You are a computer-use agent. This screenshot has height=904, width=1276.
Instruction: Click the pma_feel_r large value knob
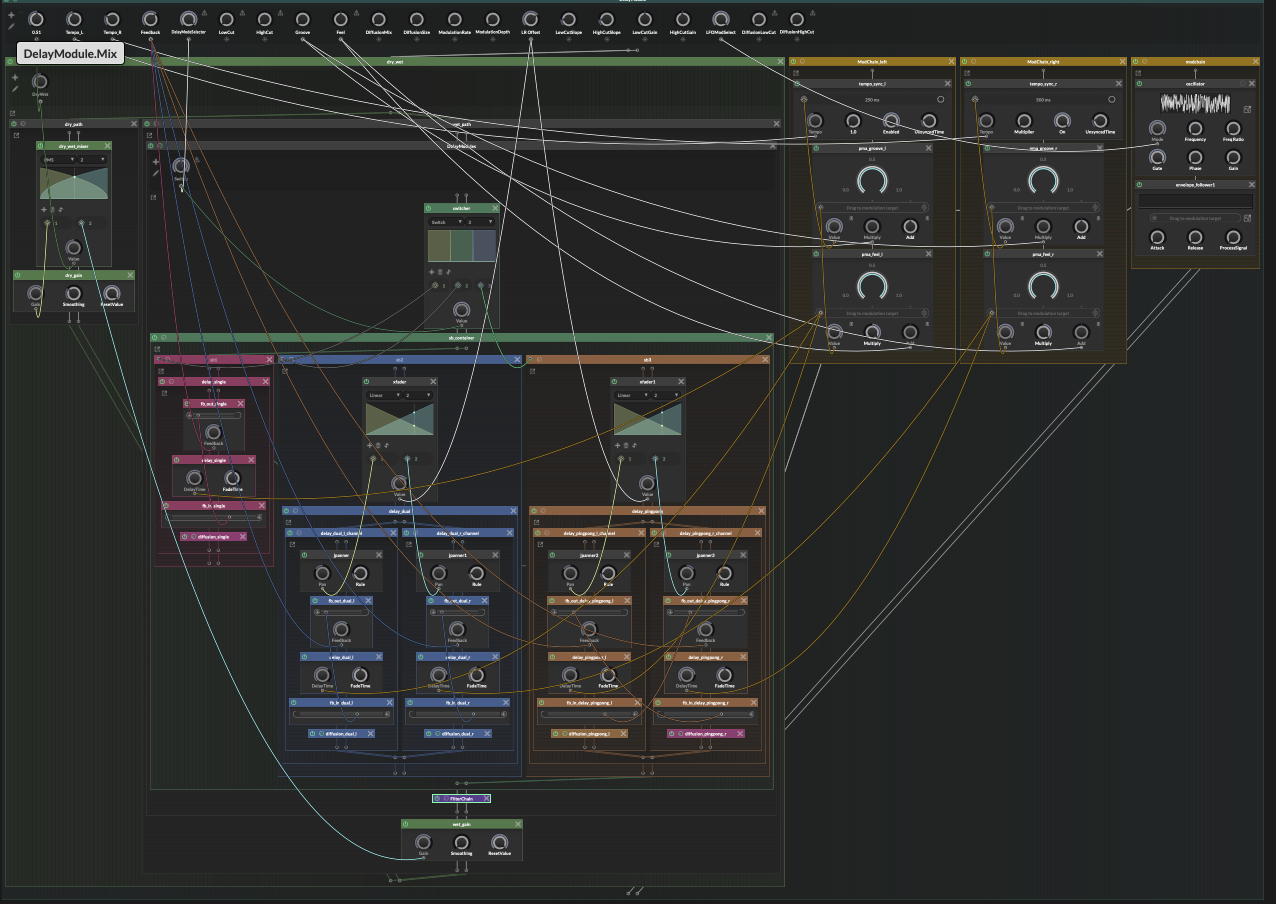click(x=1043, y=287)
